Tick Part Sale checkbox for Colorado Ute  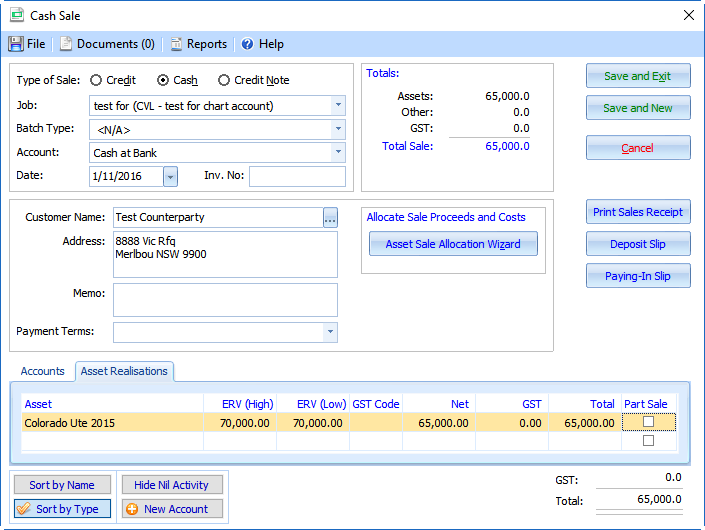coord(648,422)
